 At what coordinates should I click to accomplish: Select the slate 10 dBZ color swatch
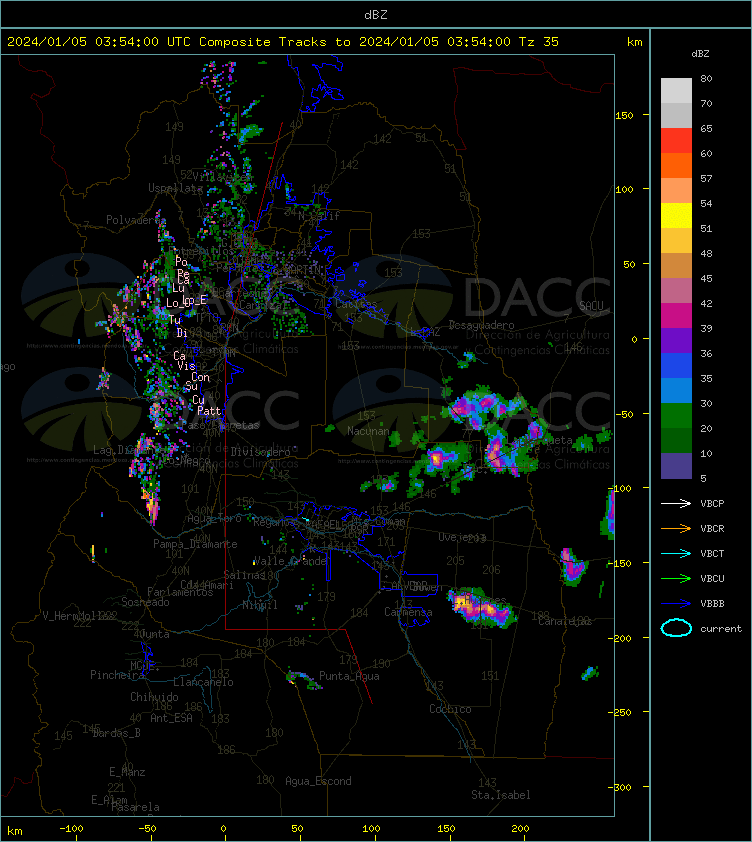[x=676, y=466]
